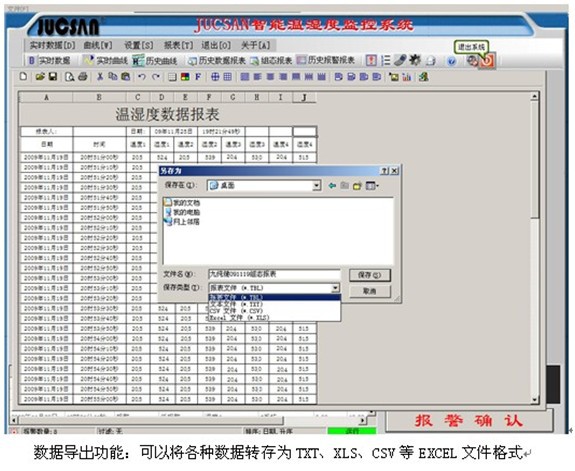Open the 报表[T] menu
Viewport: 575px width, 471px height.
[x=178, y=45]
